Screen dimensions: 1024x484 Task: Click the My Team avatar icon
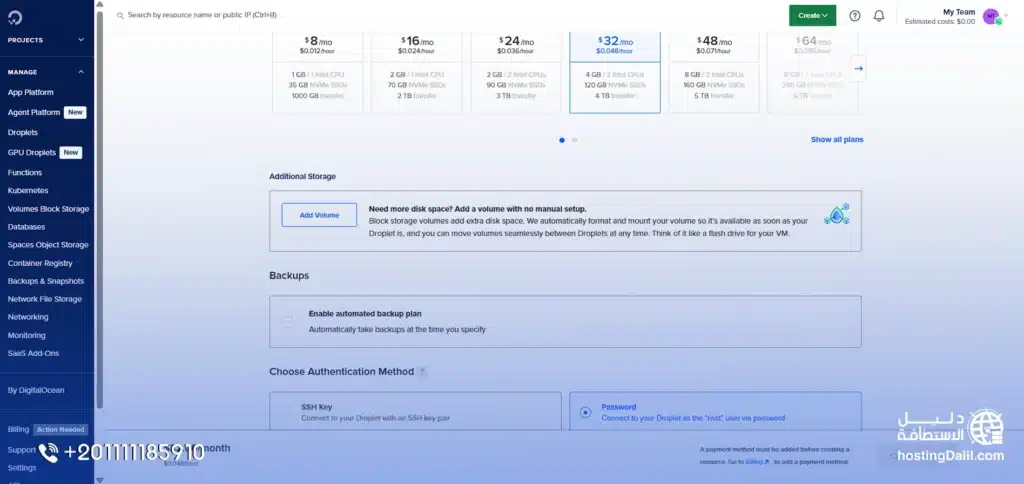coord(990,16)
